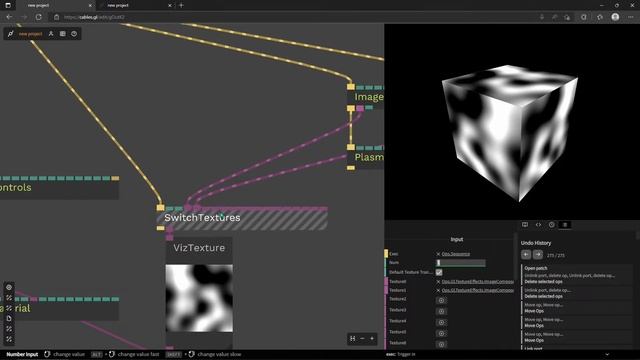Click the document/file icon in the left sidebar
The width and height of the screenshot is (640, 360).
pos(9,318)
